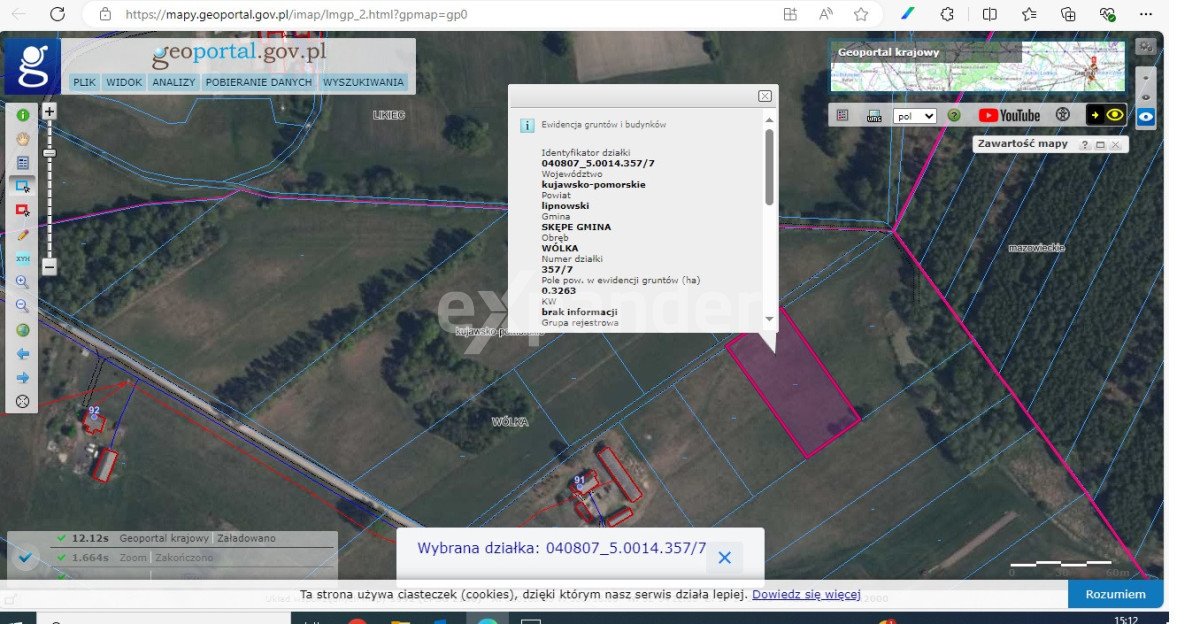Open the pol language dropdown
The width and height of the screenshot is (1200, 624).
[x=914, y=115]
